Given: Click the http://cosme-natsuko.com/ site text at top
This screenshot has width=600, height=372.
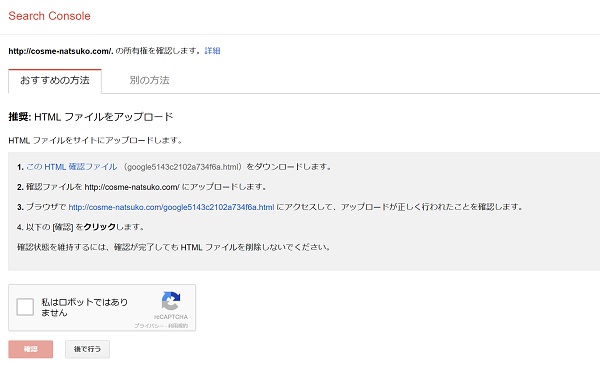Looking at the screenshot, I should (61, 51).
